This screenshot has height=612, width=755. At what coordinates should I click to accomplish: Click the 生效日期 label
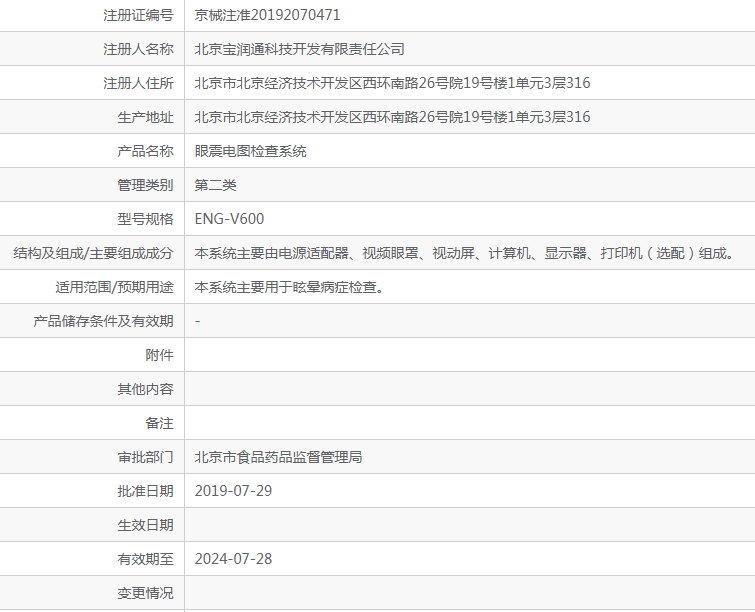pos(145,525)
